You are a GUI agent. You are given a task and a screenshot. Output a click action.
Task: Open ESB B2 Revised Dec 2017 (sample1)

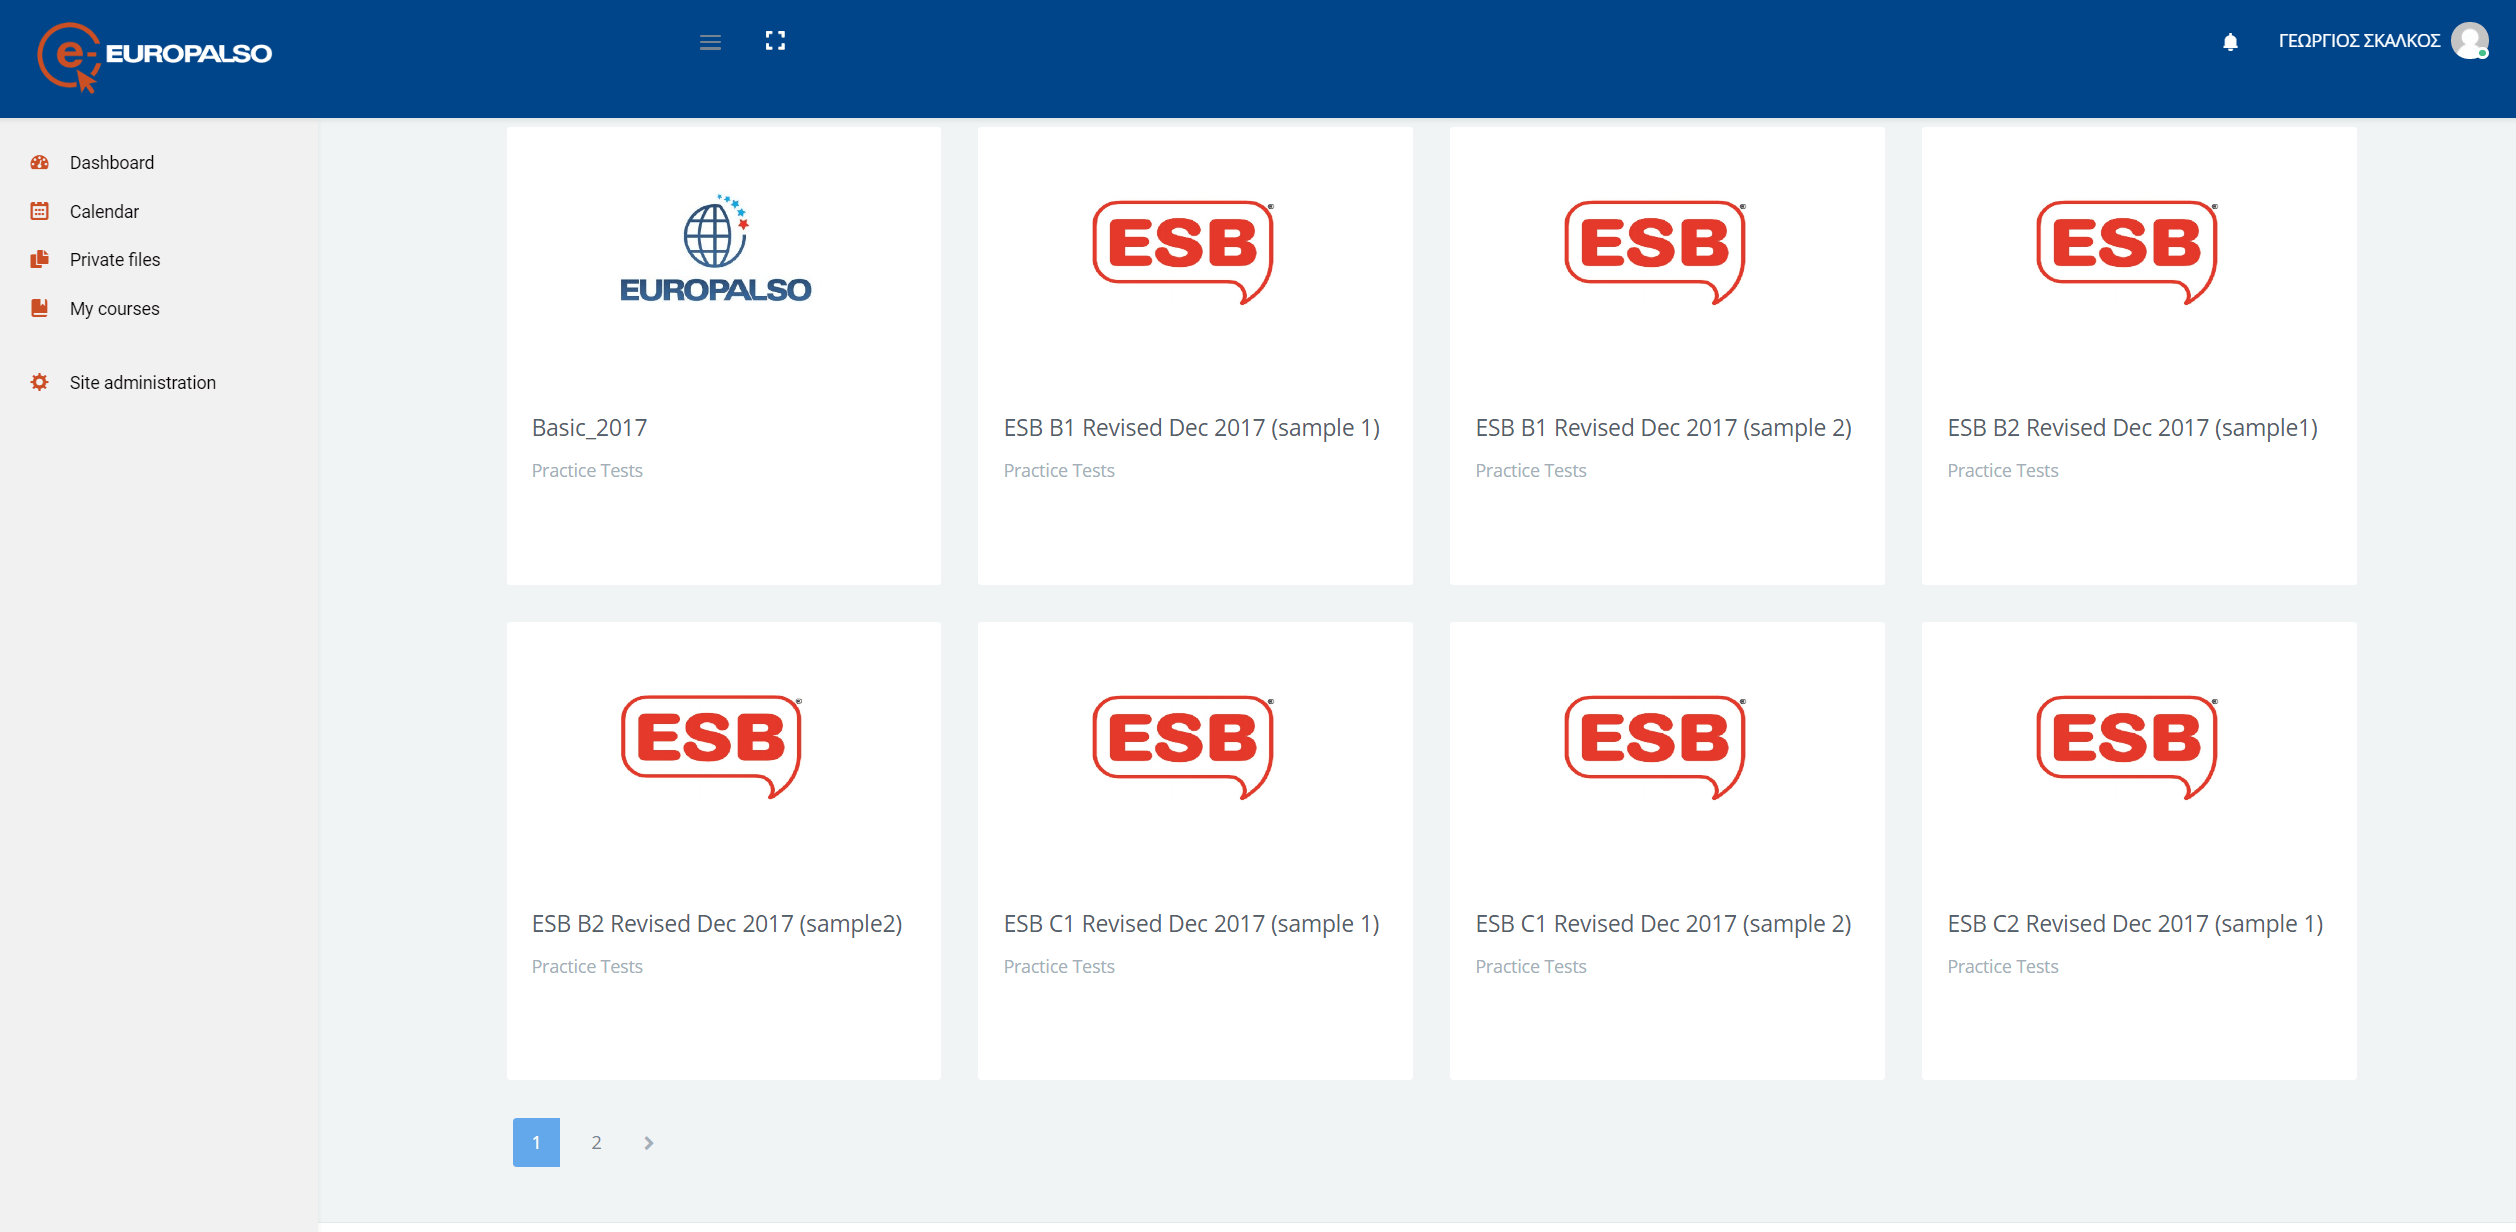coord(2132,428)
